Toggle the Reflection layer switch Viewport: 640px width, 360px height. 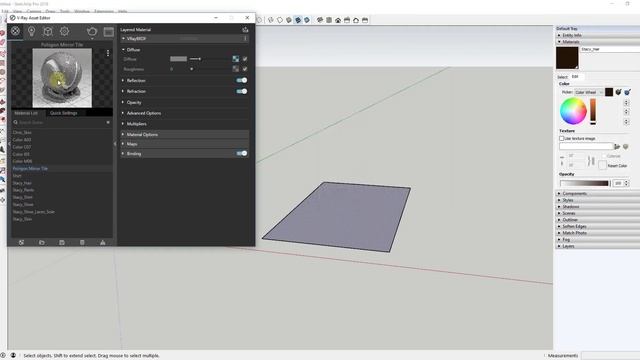point(242,80)
